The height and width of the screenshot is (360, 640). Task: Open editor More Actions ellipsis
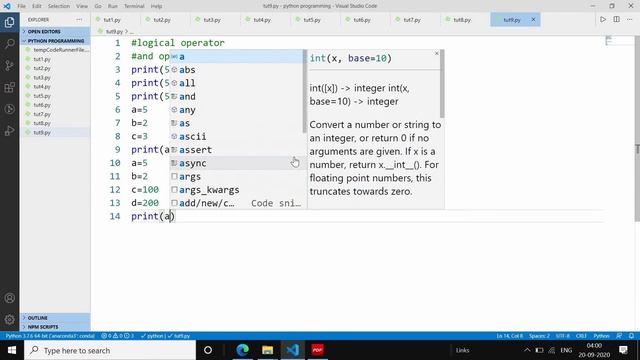pos(630,20)
